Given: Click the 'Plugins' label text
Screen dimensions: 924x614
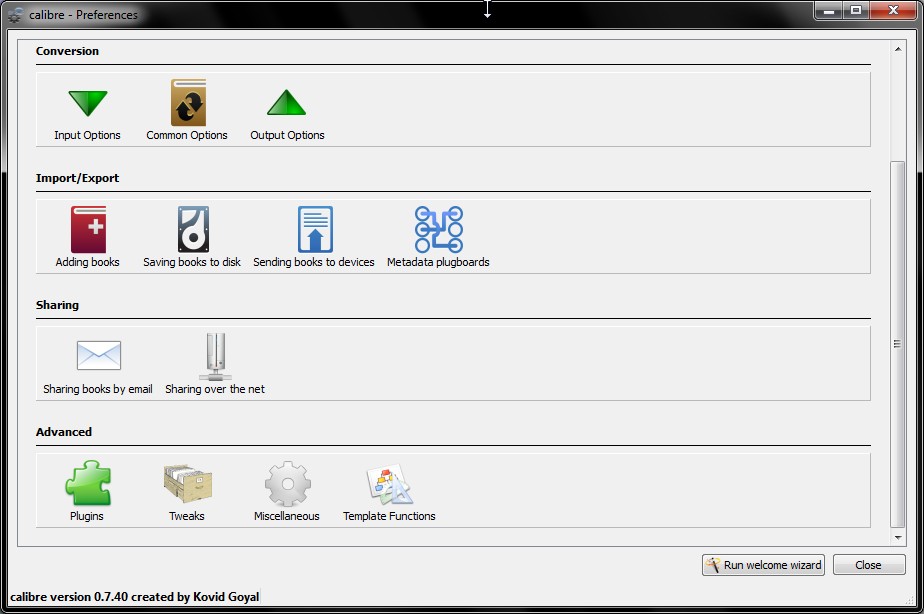Looking at the screenshot, I should pos(87,516).
